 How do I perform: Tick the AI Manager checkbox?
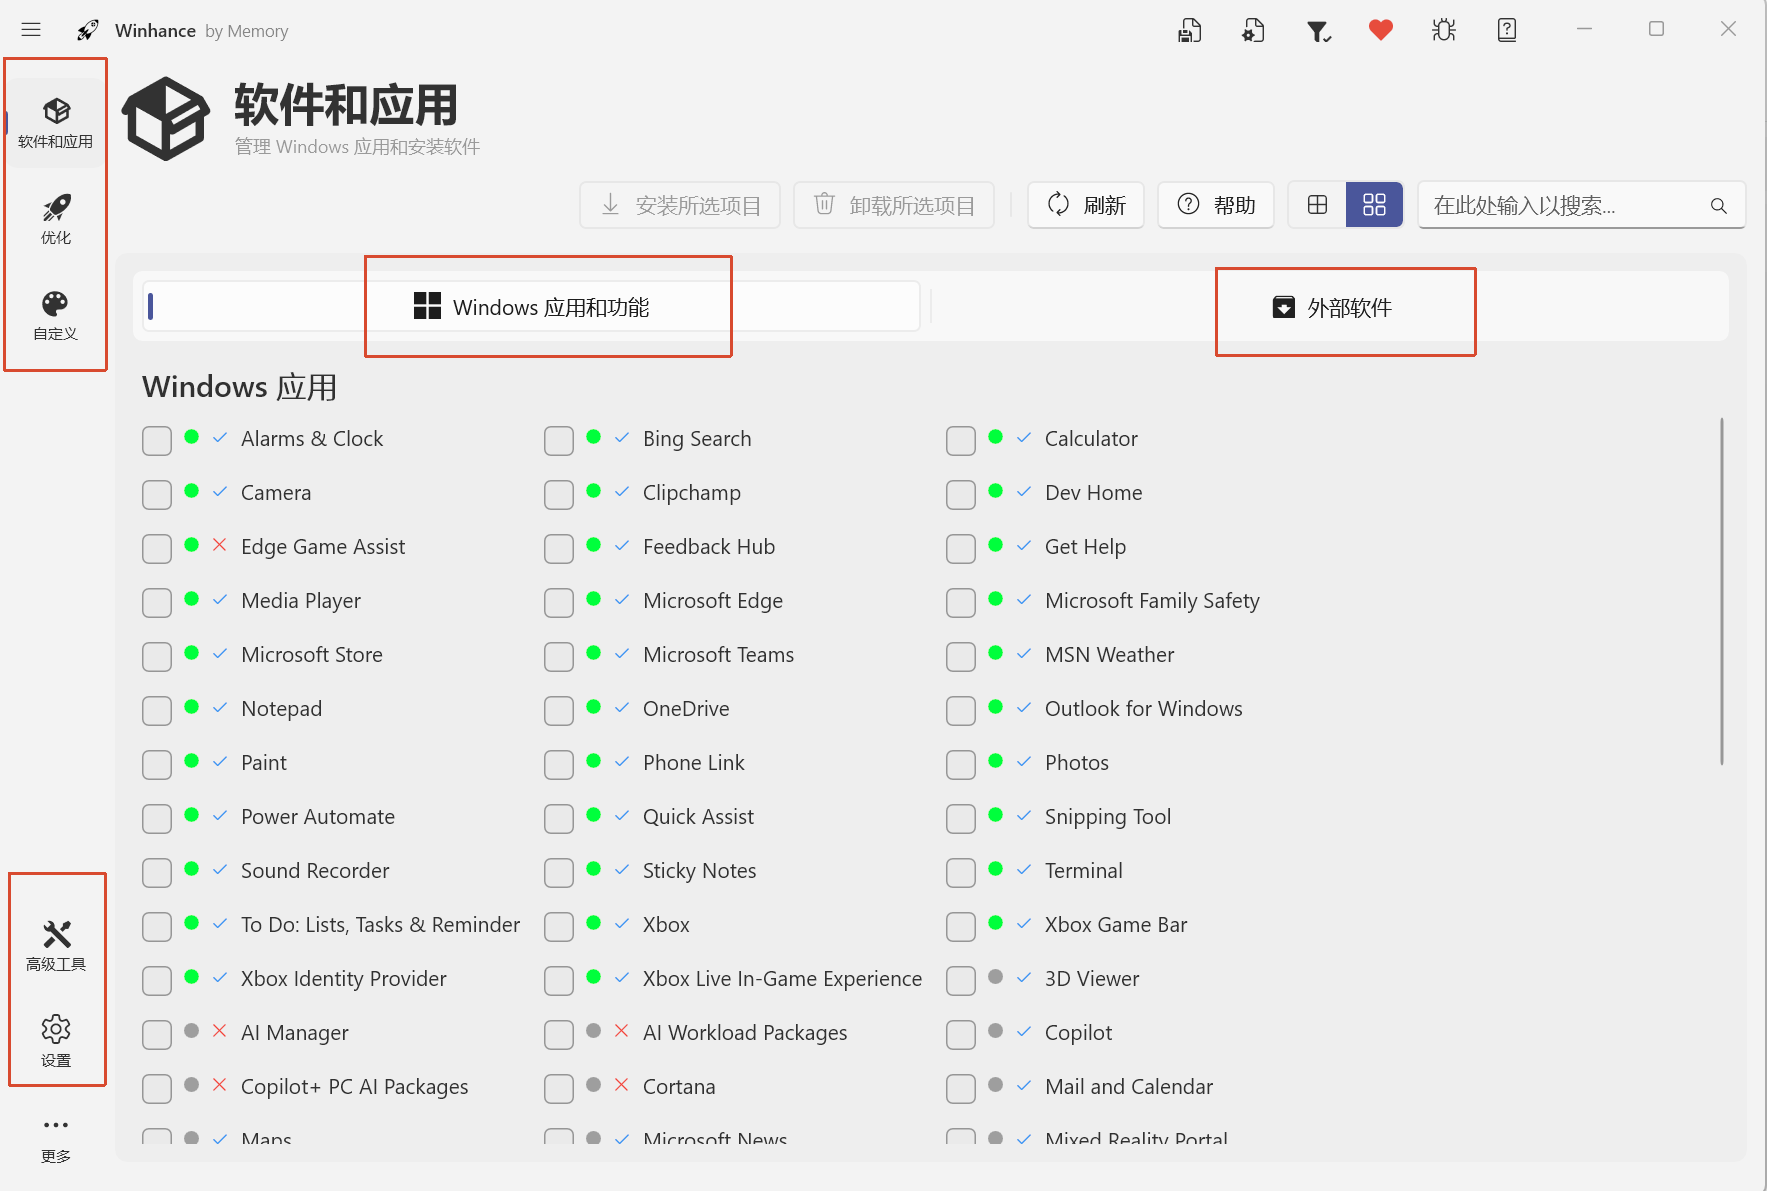pyautogui.click(x=157, y=1034)
